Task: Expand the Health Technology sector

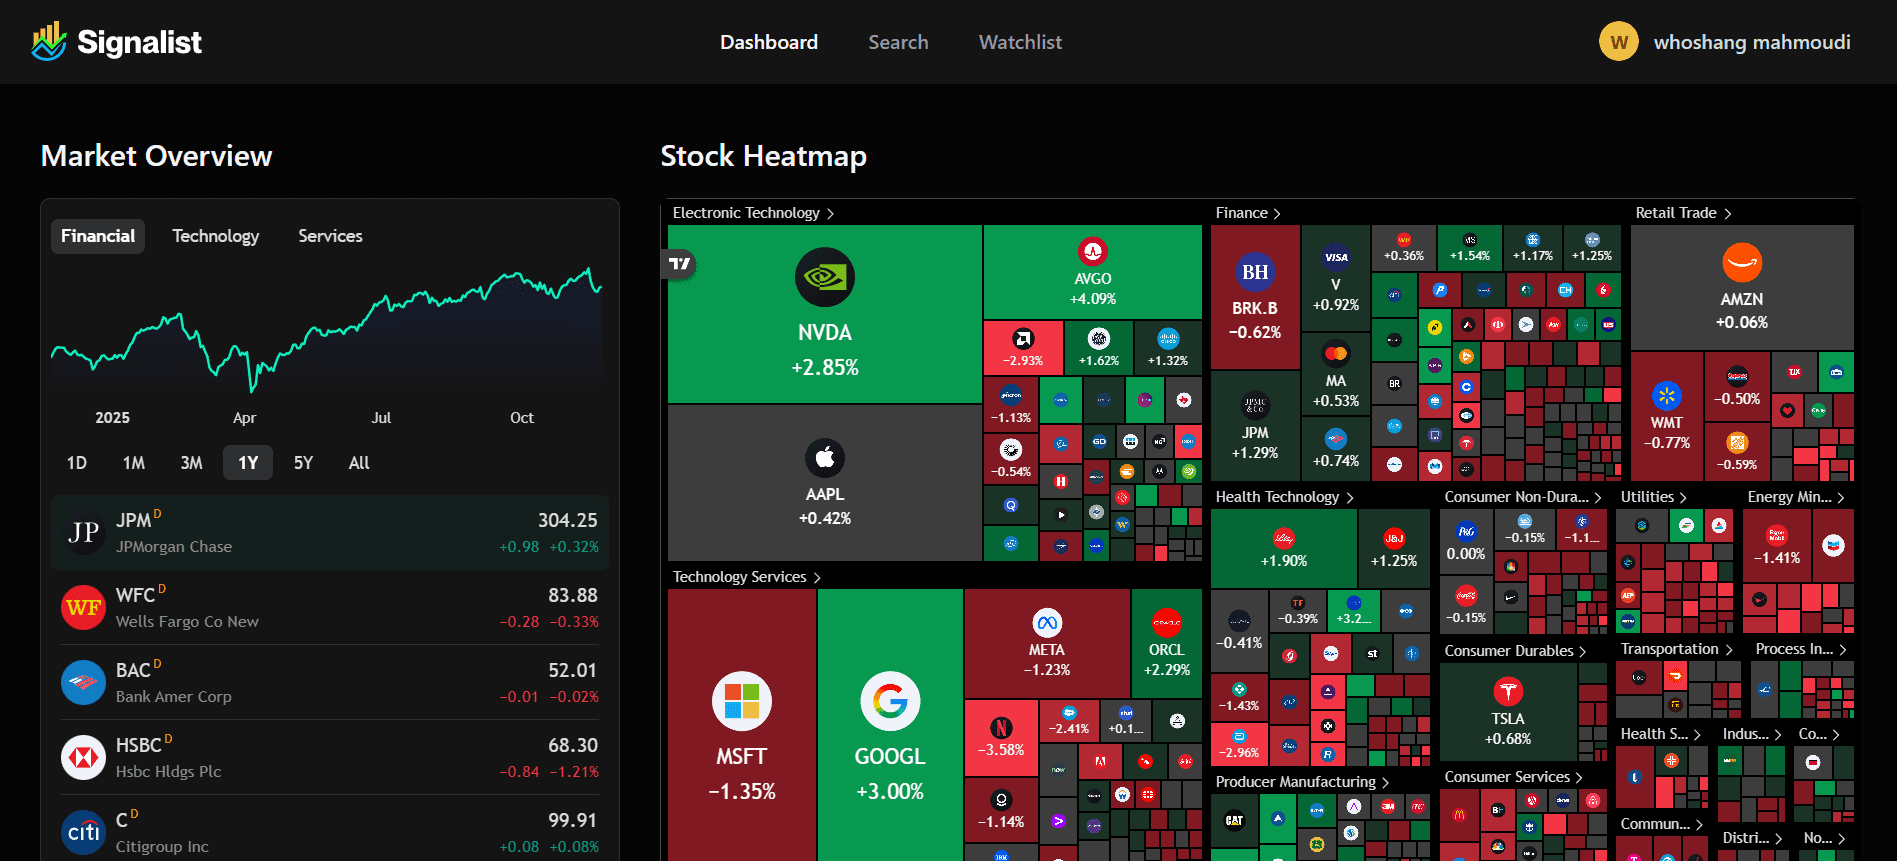Action: (x=1284, y=497)
